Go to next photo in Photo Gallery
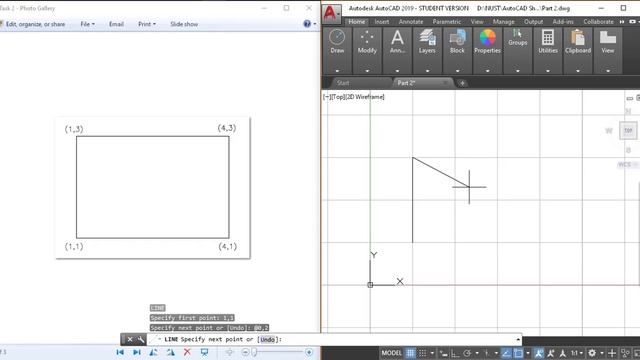640x360 pixels. 137,352
